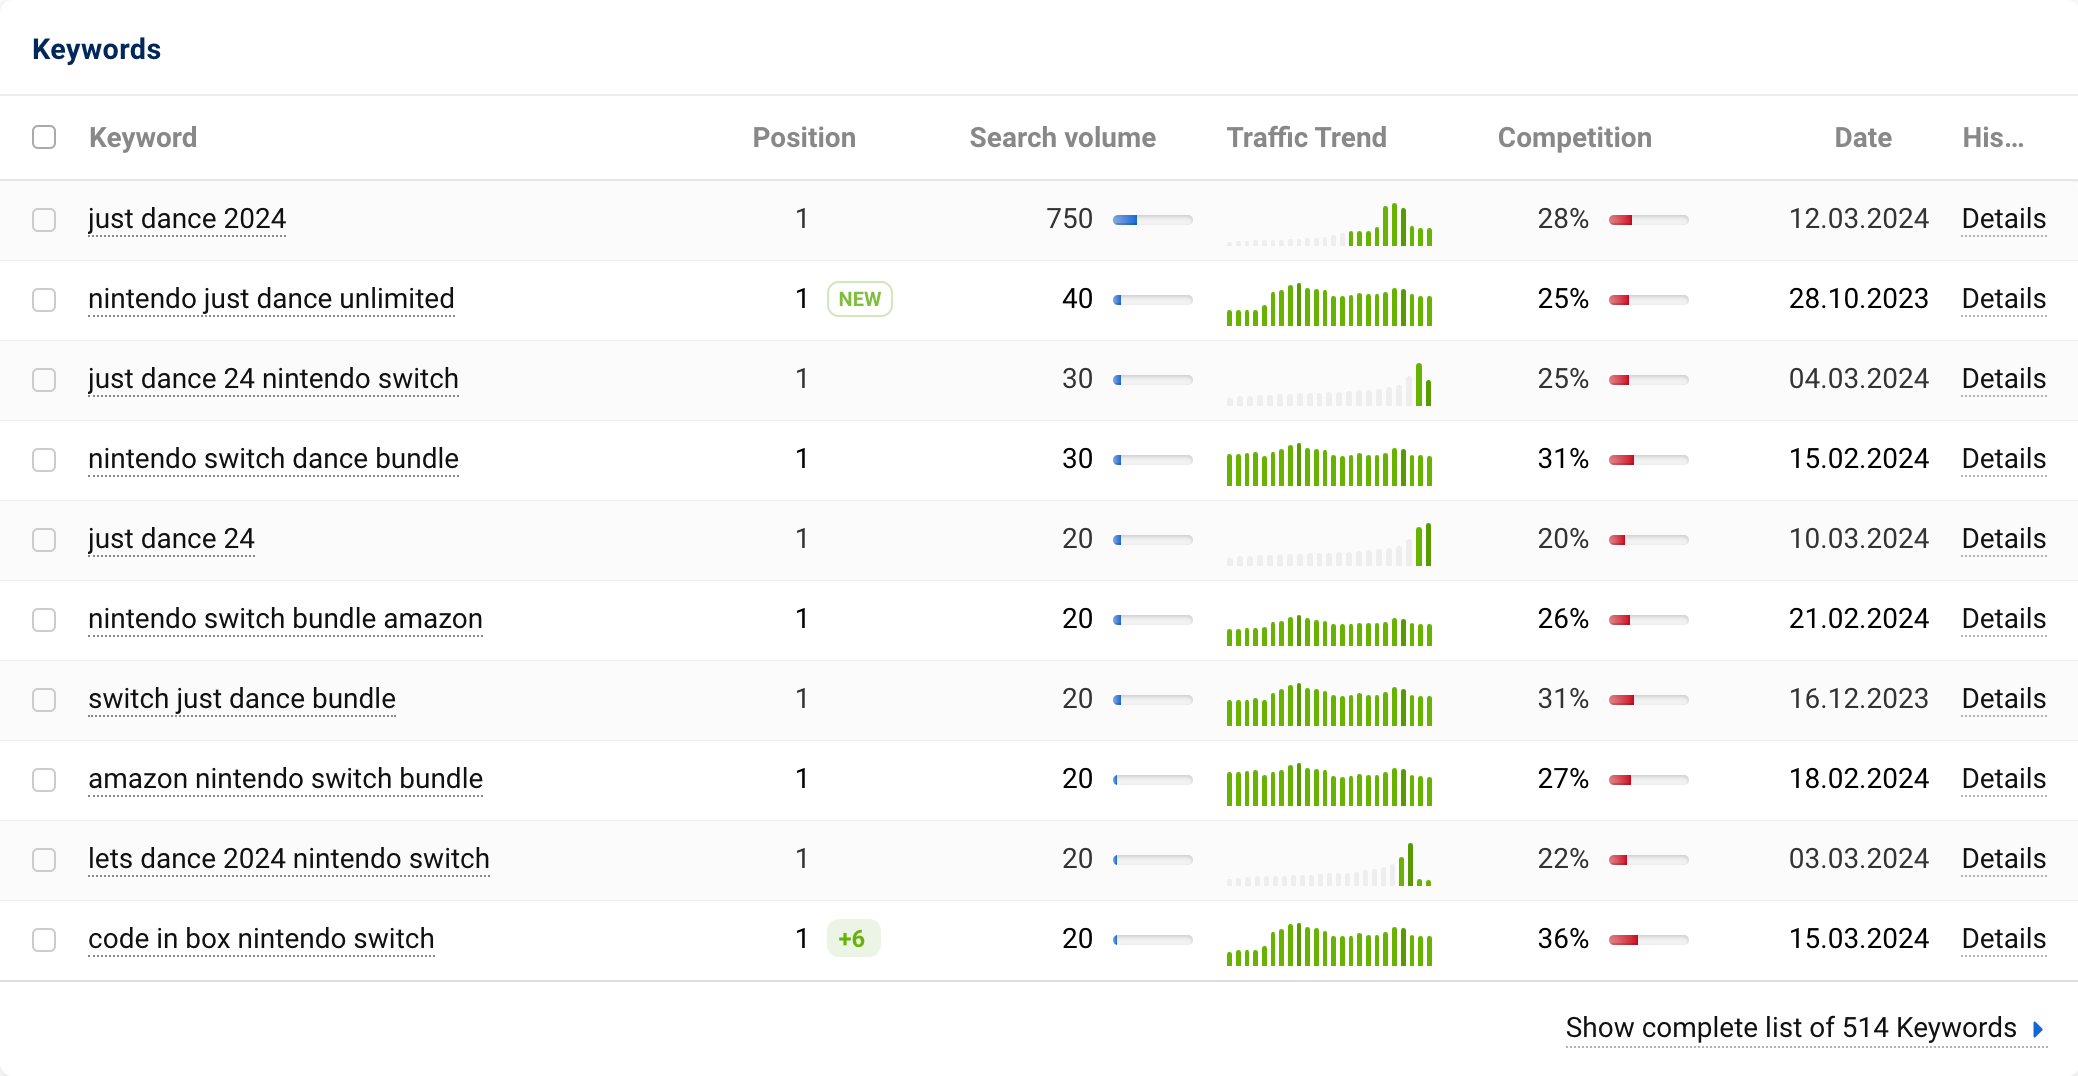Image resolution: width=2078 pixels, height=1076 pixels.
Task: Click the Keywords section heading
Action: click(97, 49)
